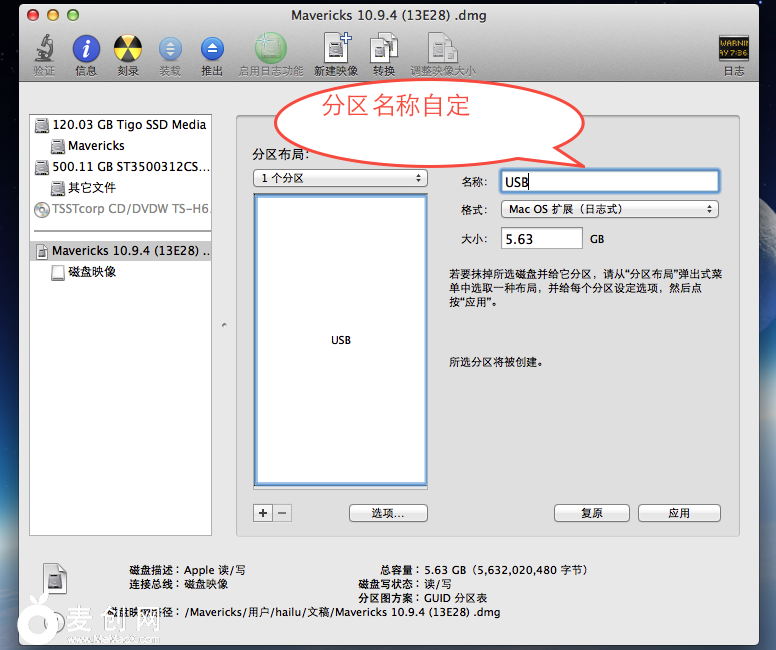Viewport: 776px width, 650px height.
Task: Click the Eject (推出) toolbar icon
Action: [212, 50]
